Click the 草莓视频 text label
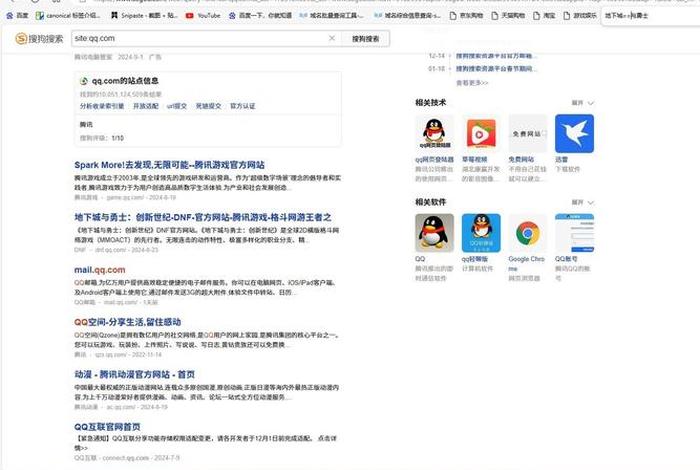Viewport: 700px width, 470px height. click(x=475, y=159)
